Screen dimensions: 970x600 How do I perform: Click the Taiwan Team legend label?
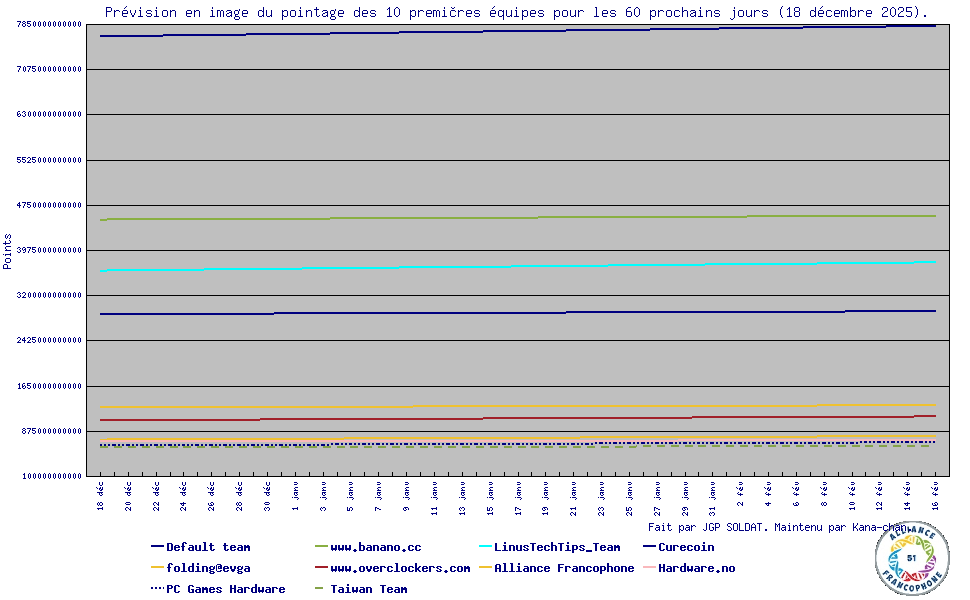pos(368,589)
